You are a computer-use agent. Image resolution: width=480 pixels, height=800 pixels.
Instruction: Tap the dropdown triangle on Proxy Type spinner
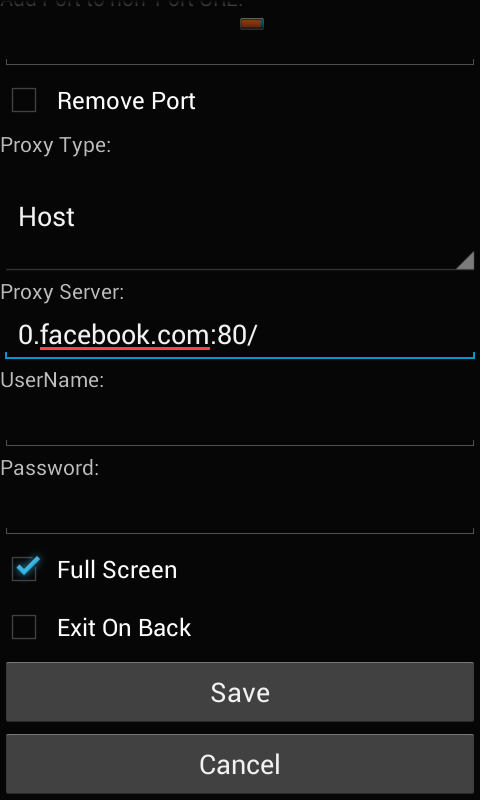(465, 260)
